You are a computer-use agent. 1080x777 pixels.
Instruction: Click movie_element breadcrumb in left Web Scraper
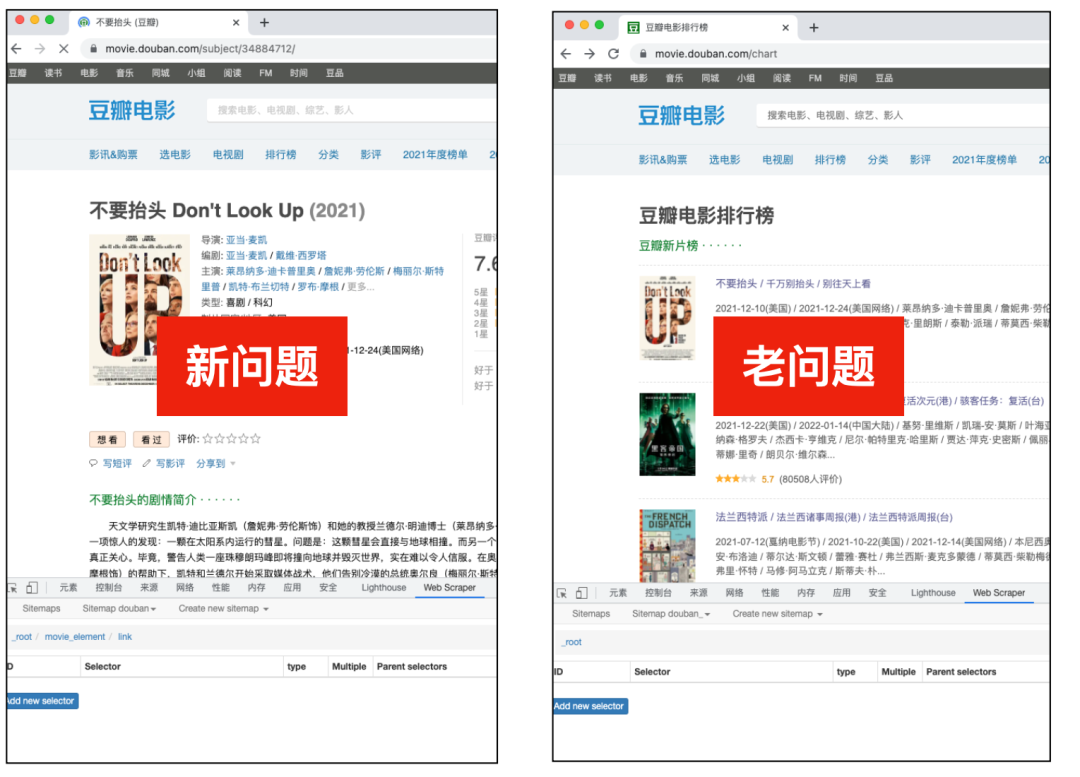(x=75, y=636)
